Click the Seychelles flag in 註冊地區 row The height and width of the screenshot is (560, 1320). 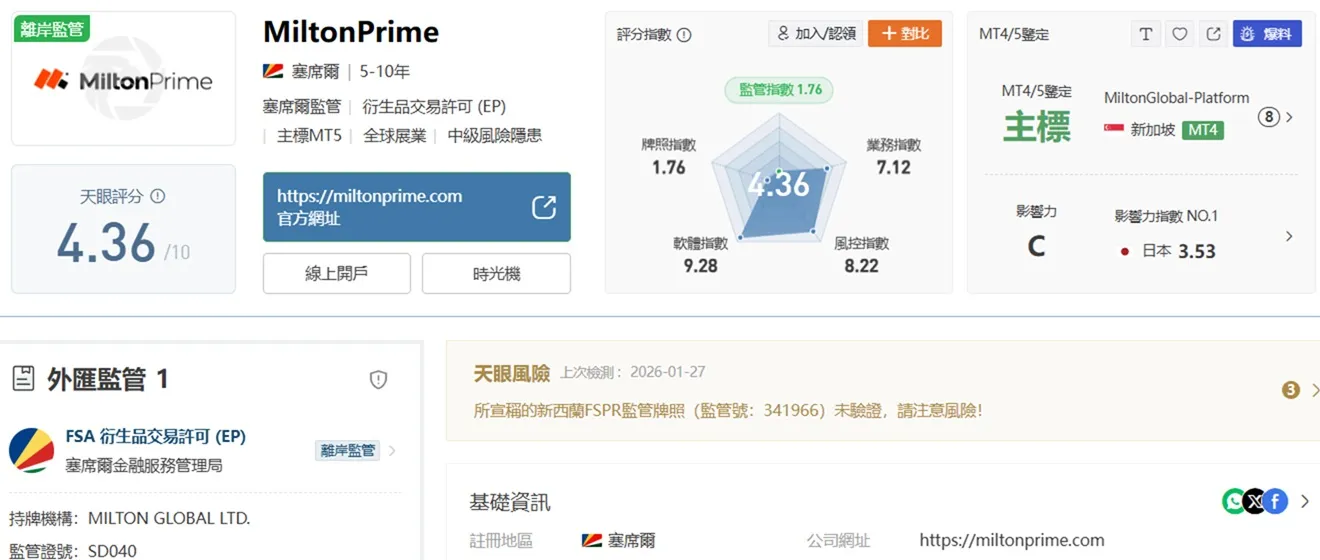[591, 540]
